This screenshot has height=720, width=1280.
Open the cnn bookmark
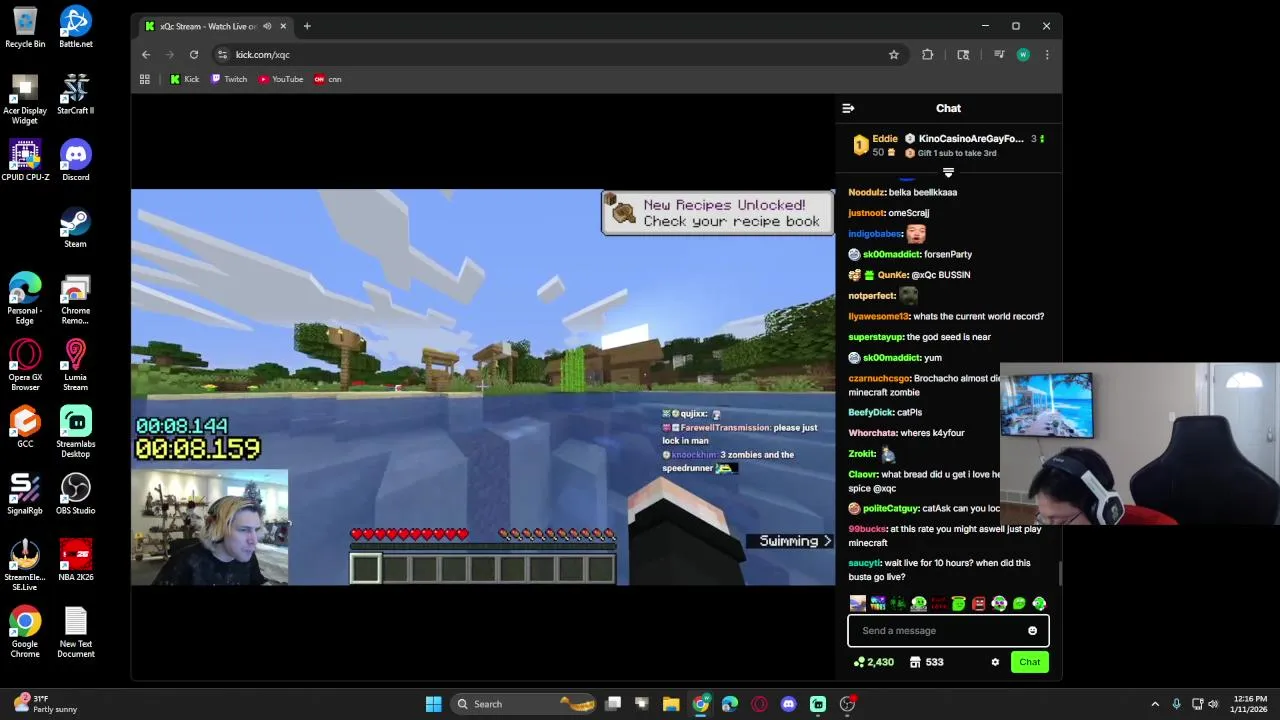(x=327, y=79)
